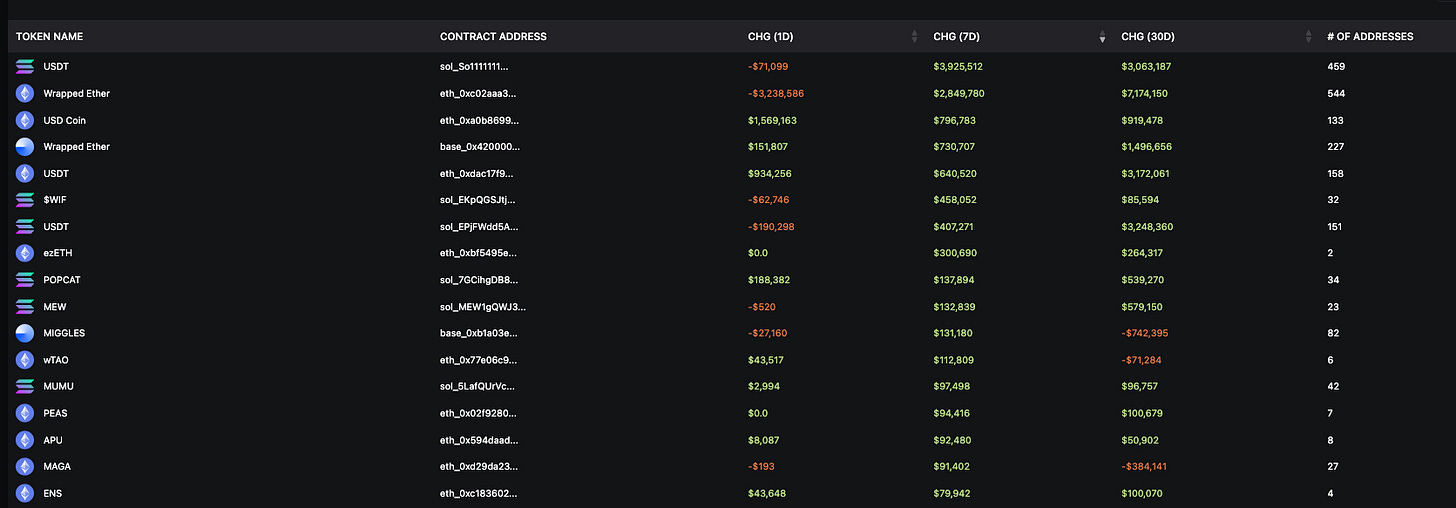The height and width of the screenshot is (508, 1456).
Task: Click the 7D change value $3,925,512
Action: pyautogui.click(x=959, y=67)
